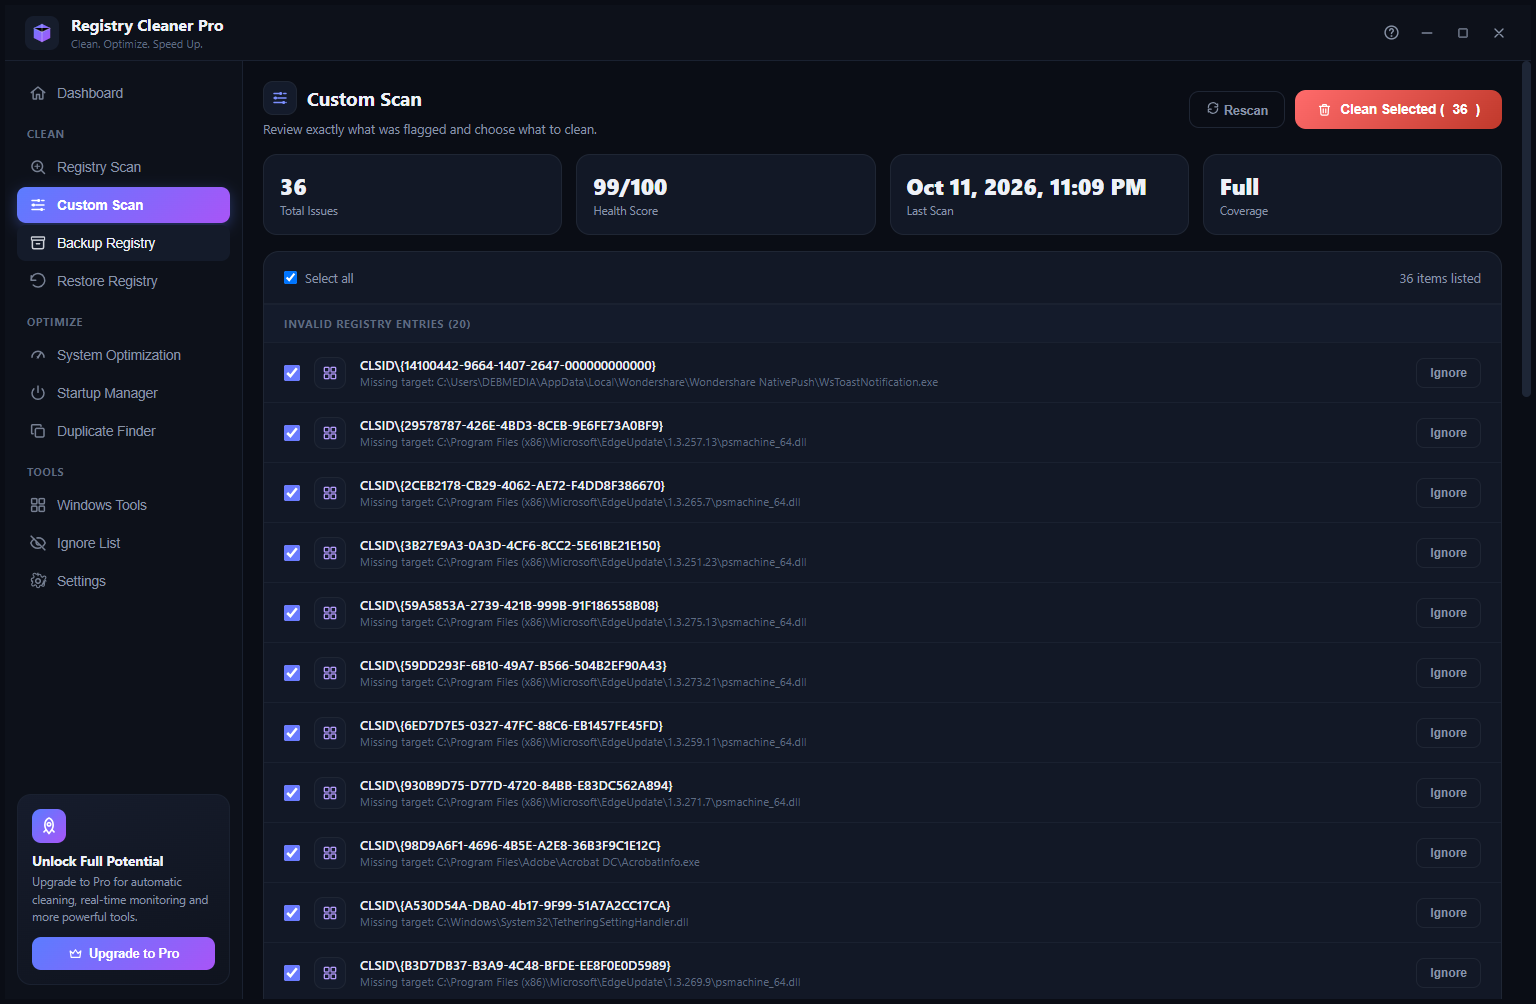
Task: Click the vertical scrollbar on the right edge
Action: coord(1526,230)
